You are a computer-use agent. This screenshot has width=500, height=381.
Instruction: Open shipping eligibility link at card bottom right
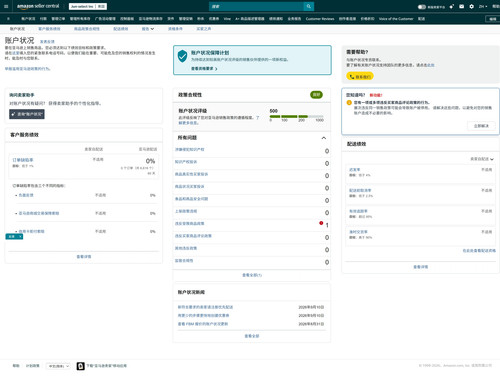pos(479,251)
